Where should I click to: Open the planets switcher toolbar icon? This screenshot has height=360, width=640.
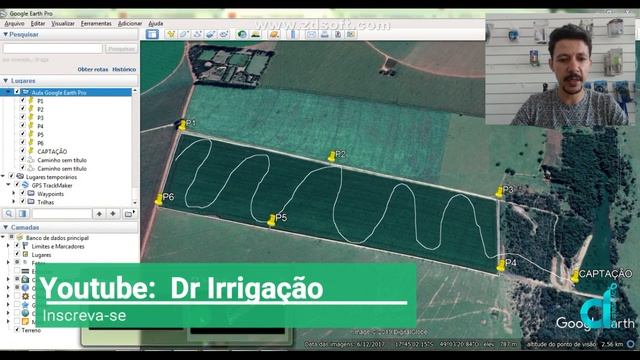[x=274, y=34]
